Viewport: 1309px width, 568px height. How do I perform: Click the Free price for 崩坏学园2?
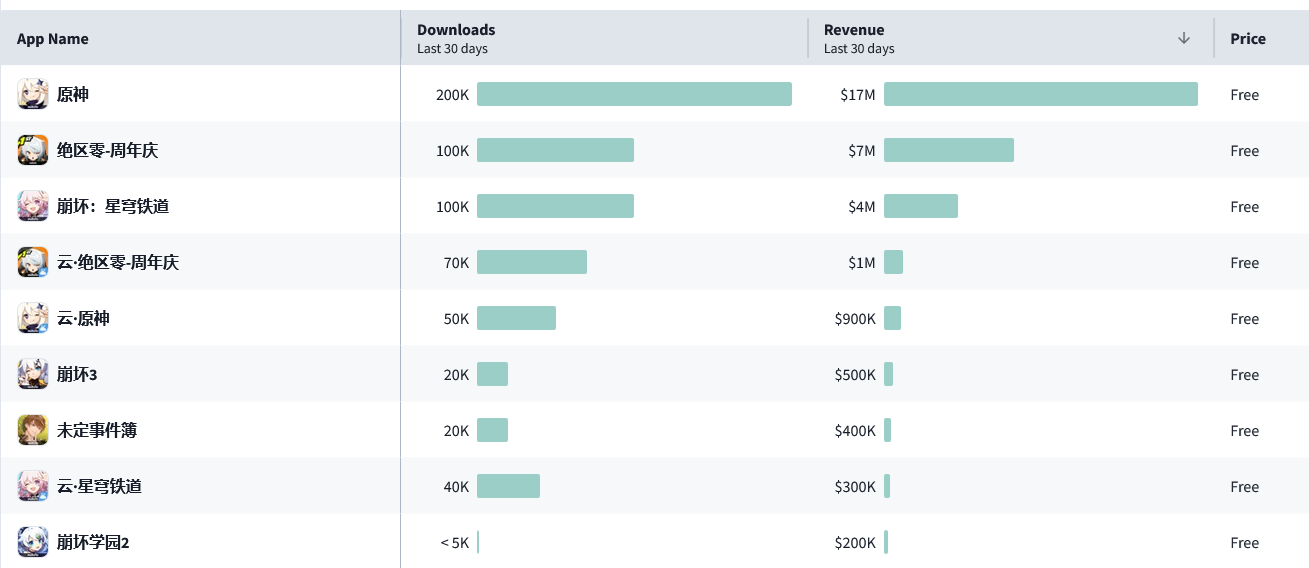tap(1245, 543)
